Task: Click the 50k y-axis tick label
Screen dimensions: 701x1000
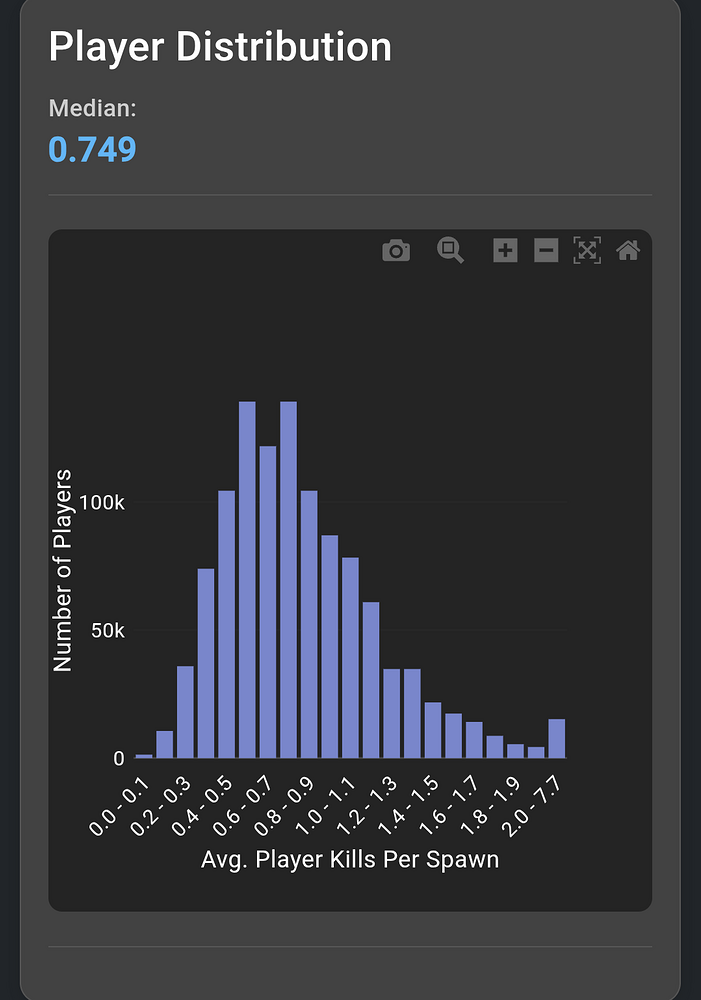Action: pyautogui.click(x=109, y=631)
